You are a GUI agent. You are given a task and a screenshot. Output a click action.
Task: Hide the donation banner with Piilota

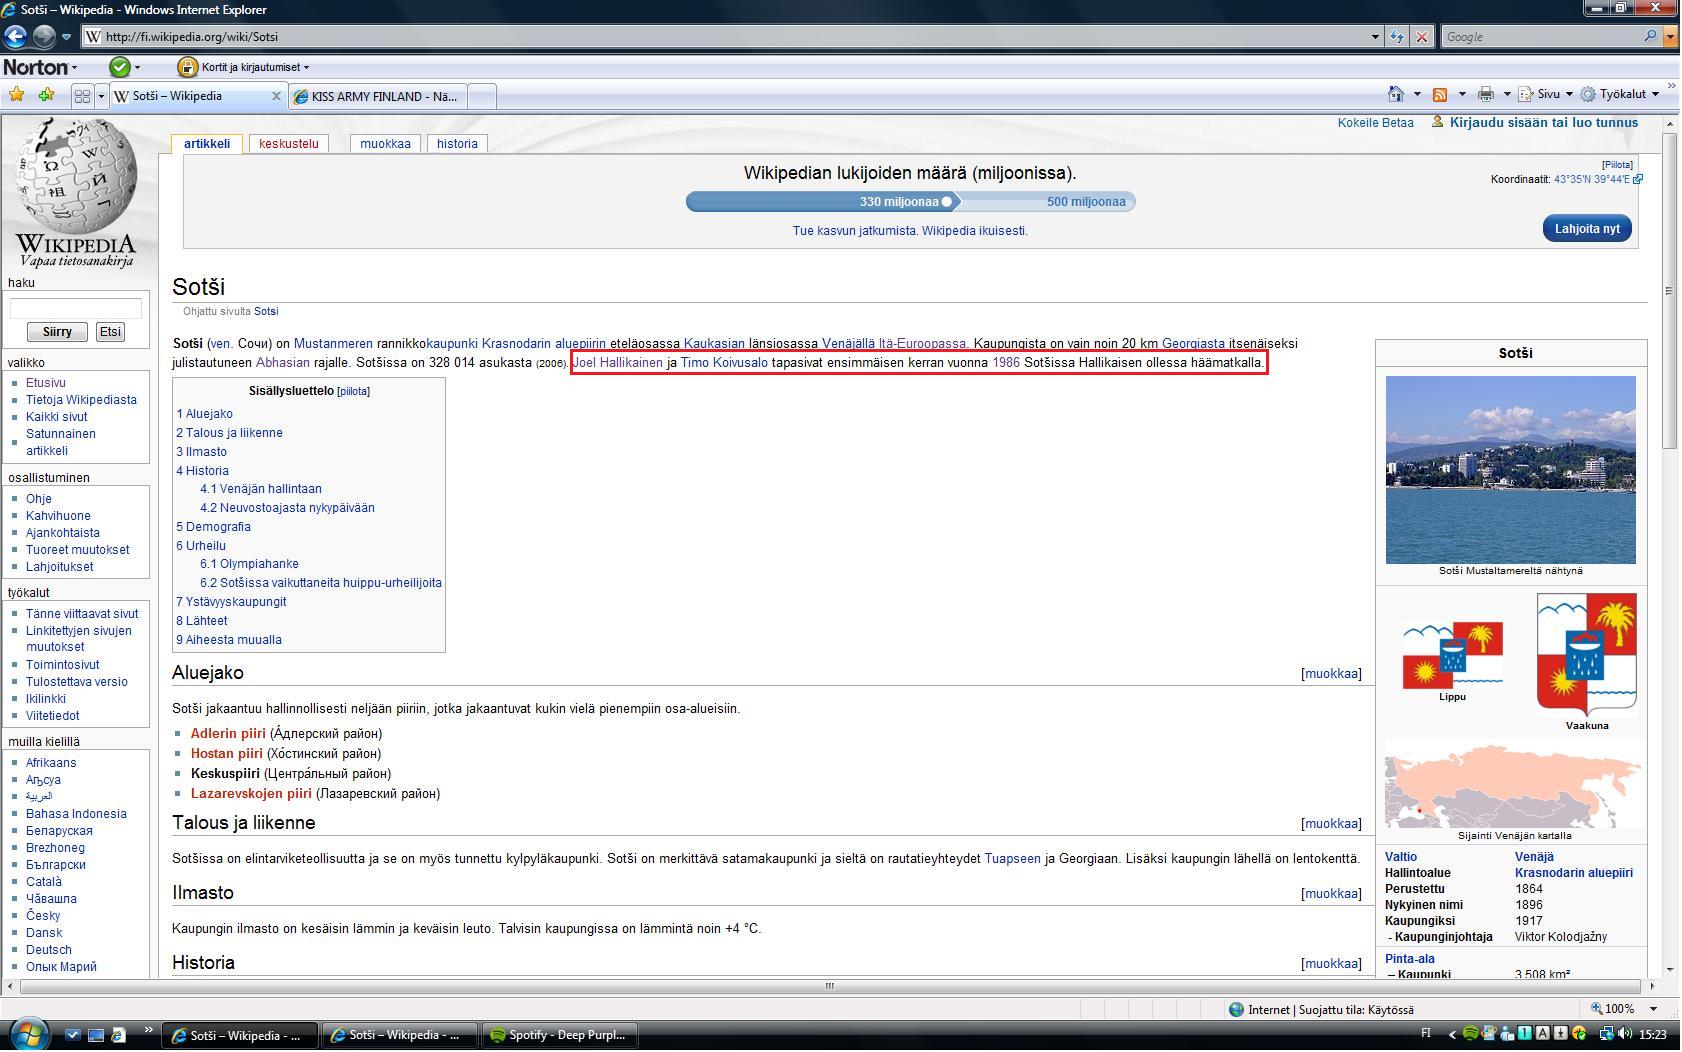(x=1617, y=165)
